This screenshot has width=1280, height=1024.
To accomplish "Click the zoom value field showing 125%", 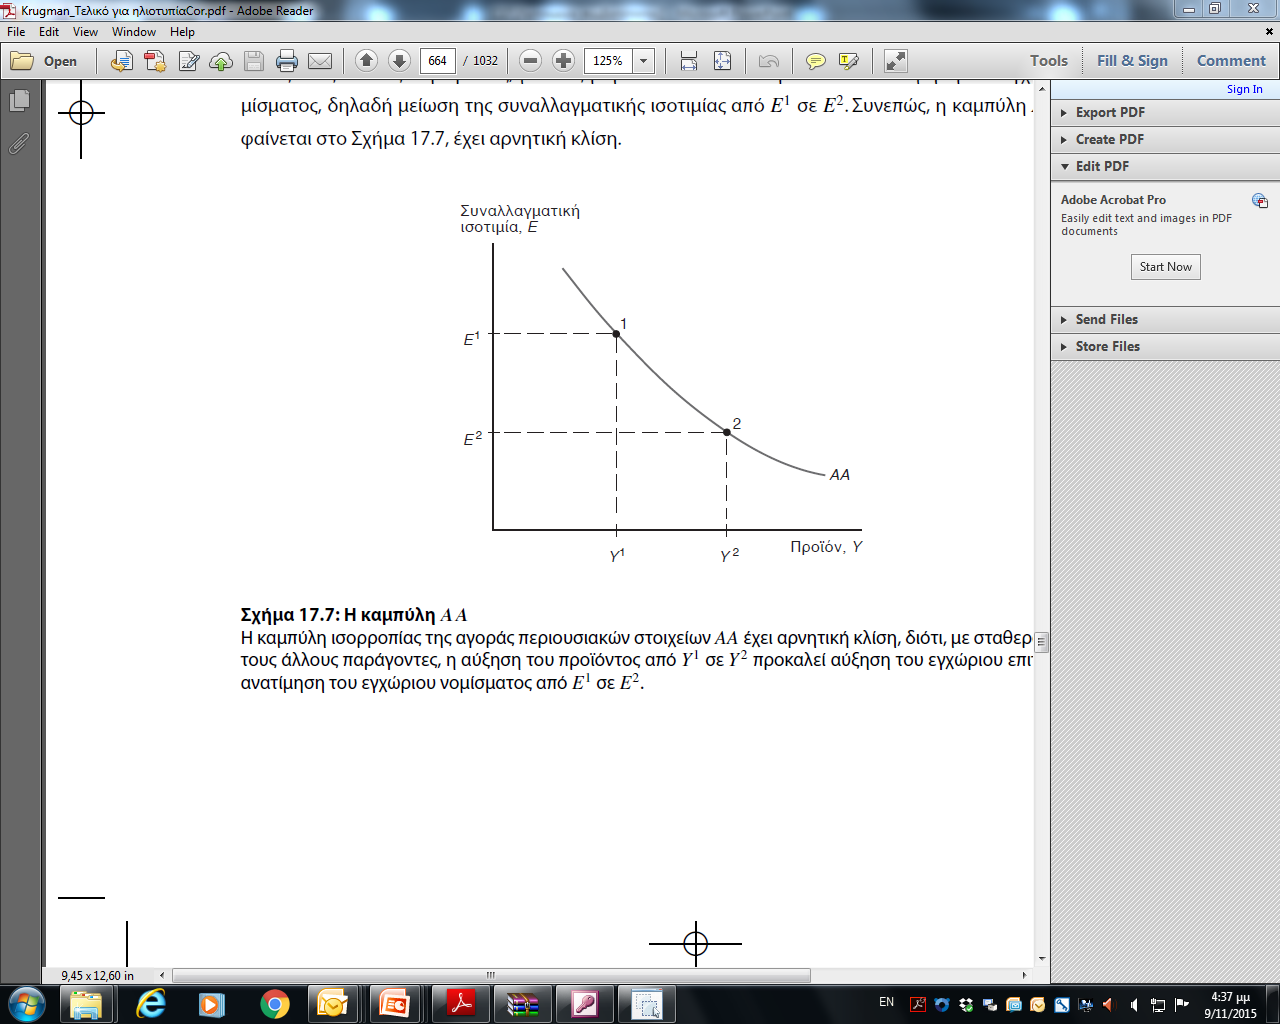I will 608,61.
